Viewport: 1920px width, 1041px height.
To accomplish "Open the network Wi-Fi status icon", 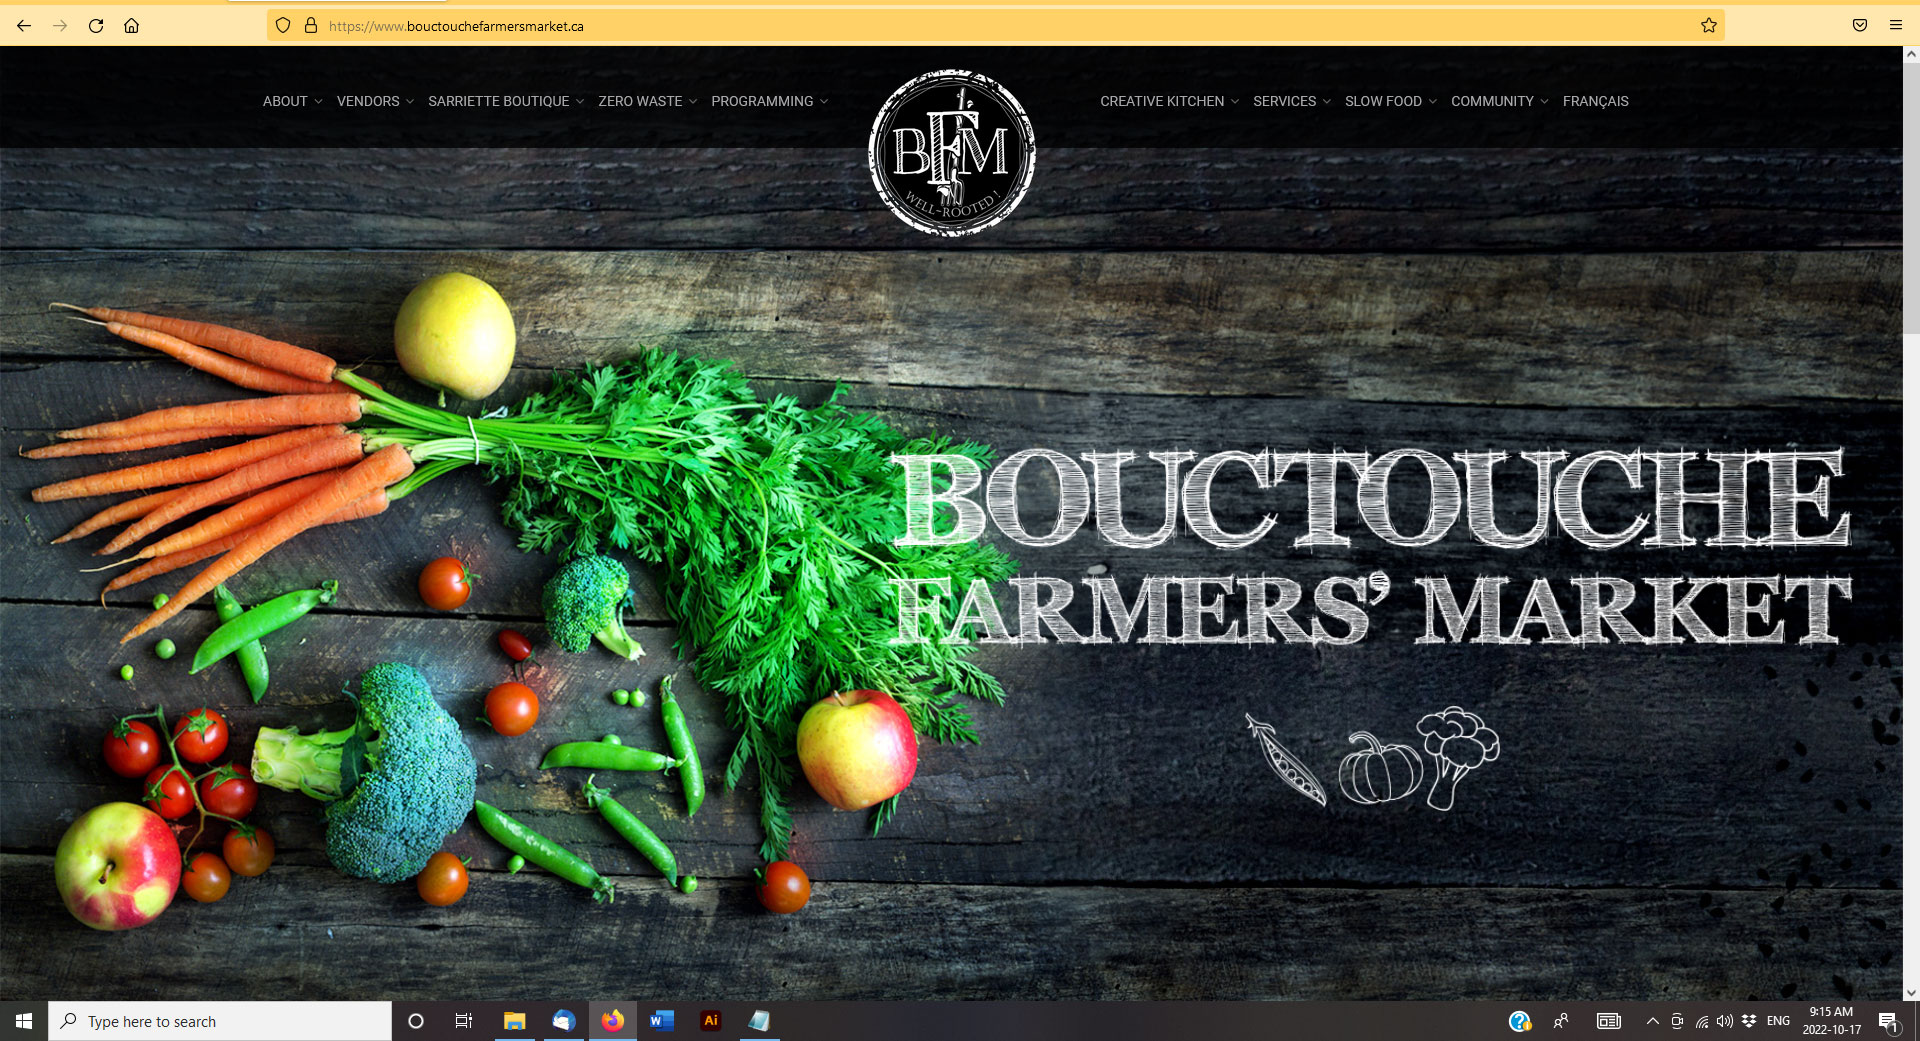I will point(1702,1021).
